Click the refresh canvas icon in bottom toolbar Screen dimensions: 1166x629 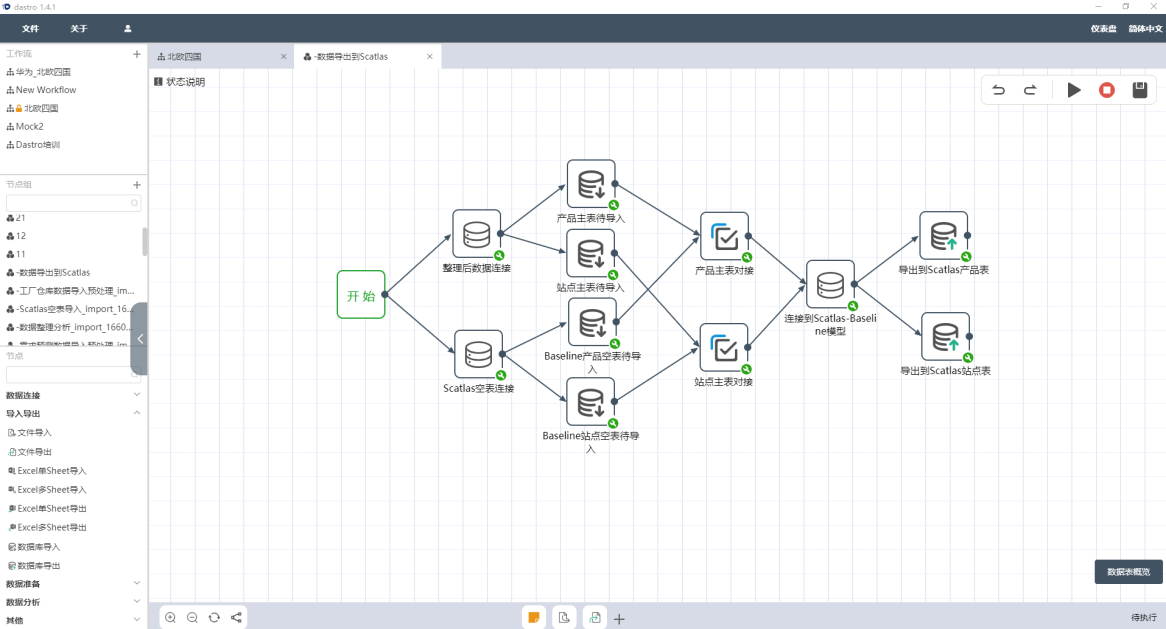(x=214, y=617)
